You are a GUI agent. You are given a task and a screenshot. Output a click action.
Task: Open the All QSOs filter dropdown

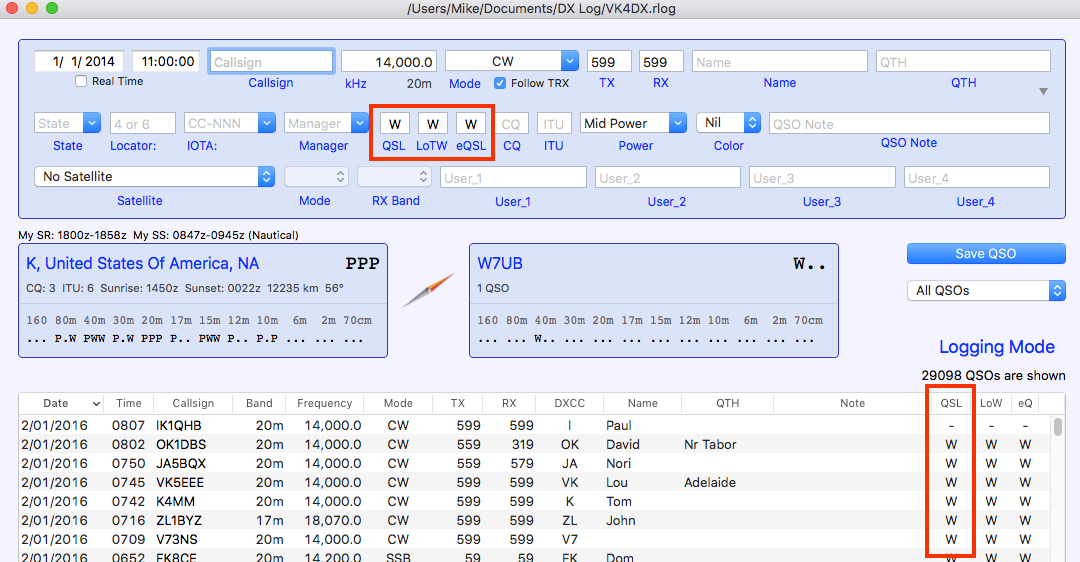(x=986, y=291)
